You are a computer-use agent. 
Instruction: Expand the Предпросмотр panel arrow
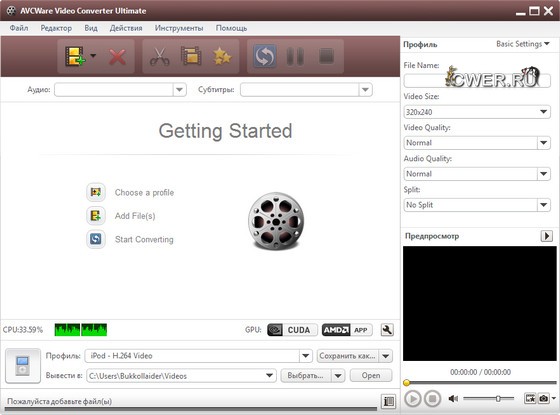(546, 236)
